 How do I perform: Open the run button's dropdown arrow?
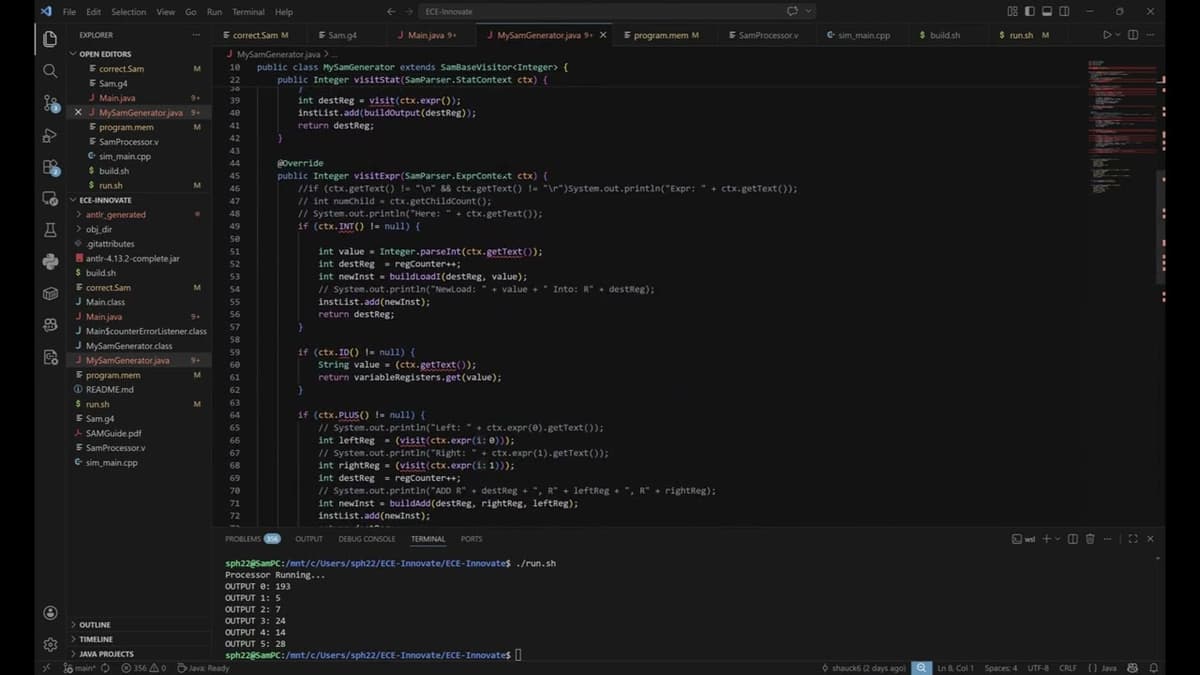point(1118,35)
